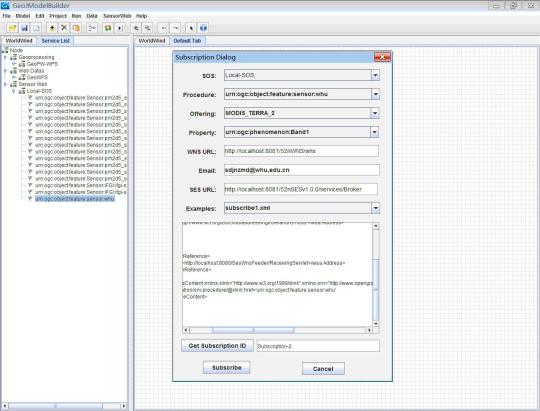
Task: Open the Project menu
Action: [58, 16]
